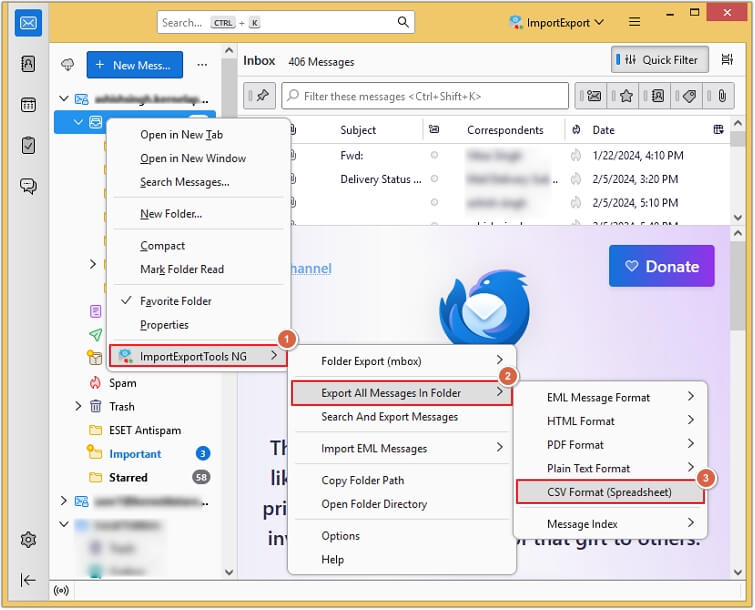Toggle Keep filters applied pin button
Screen dimensions: 755x610
tap(260, 96)
